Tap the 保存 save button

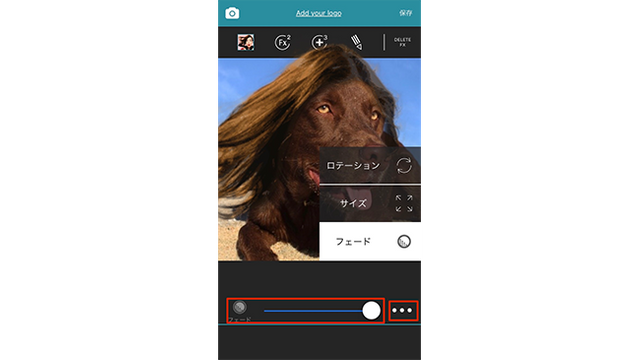[405, 13]
